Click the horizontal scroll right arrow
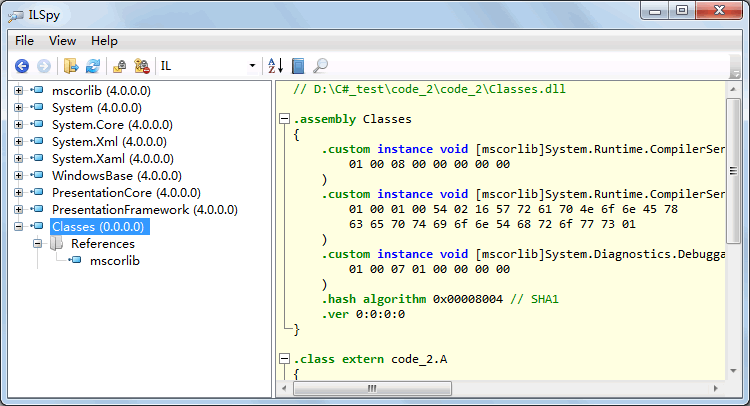The width and height of the screenshot is (750, 406). click(x=716, y=388)
